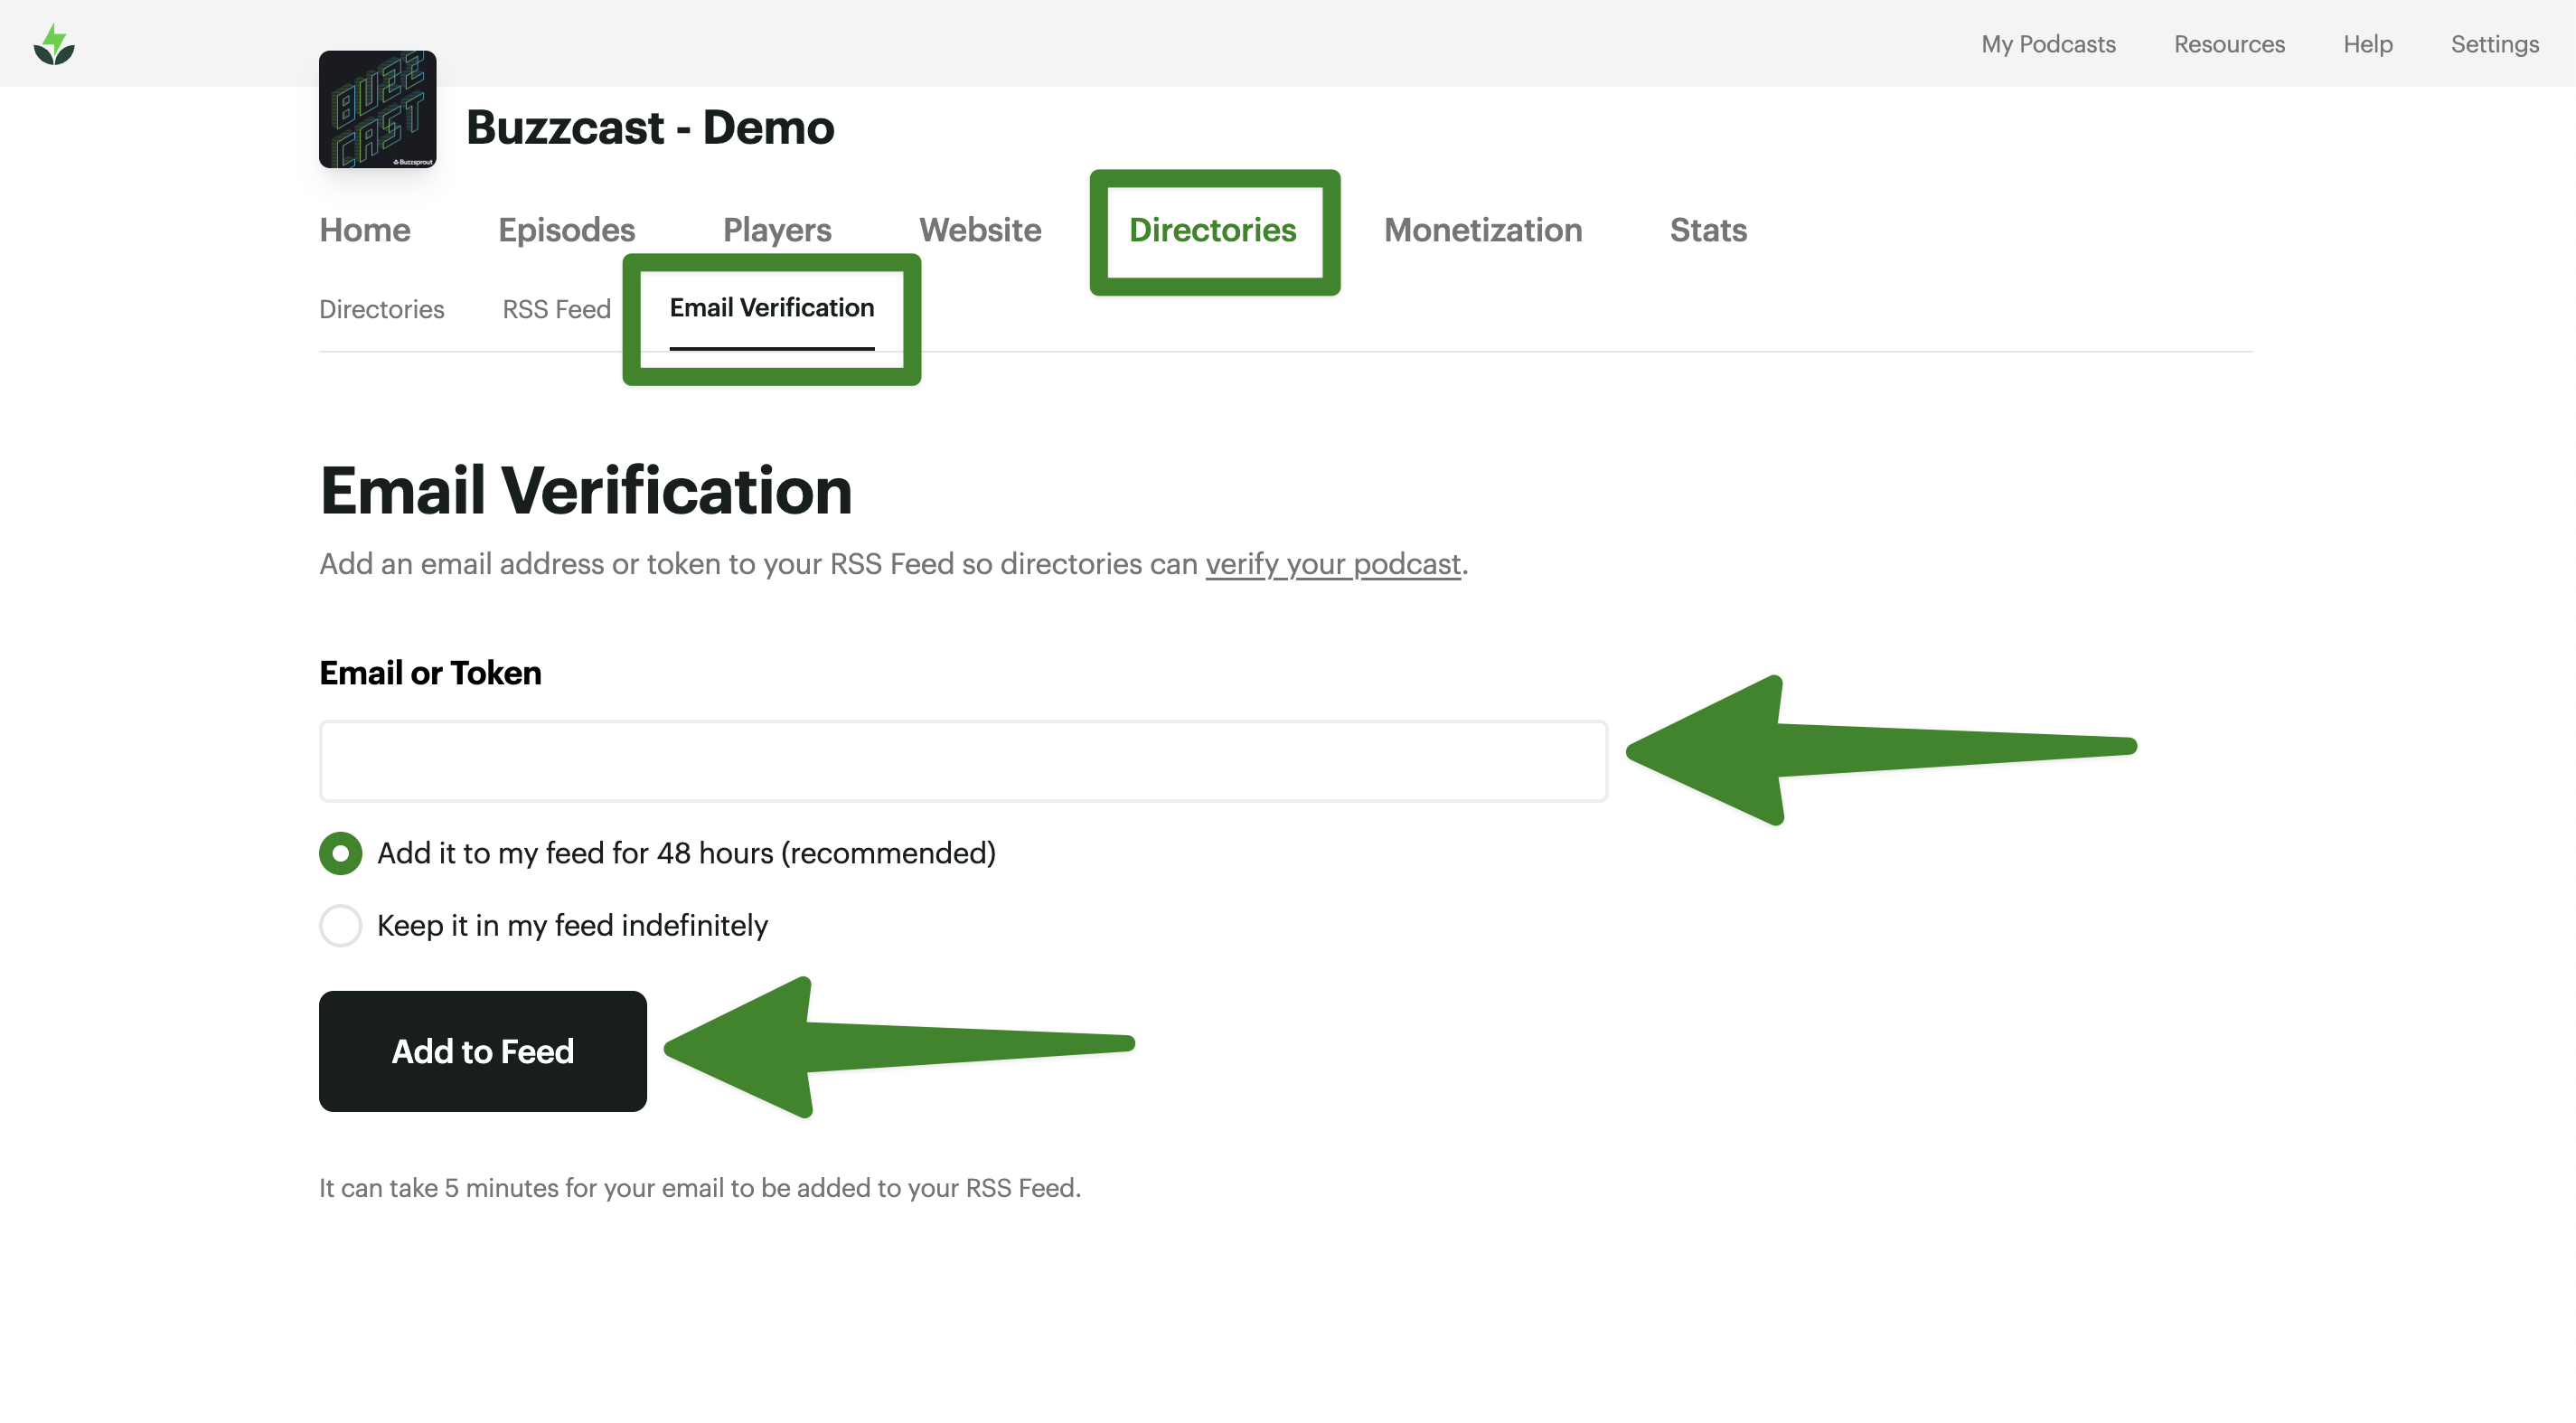Image resolution: width=2576 pixels, height=1423 pixels.
Task: Open the Resources menu
Action: [2228, 44]
